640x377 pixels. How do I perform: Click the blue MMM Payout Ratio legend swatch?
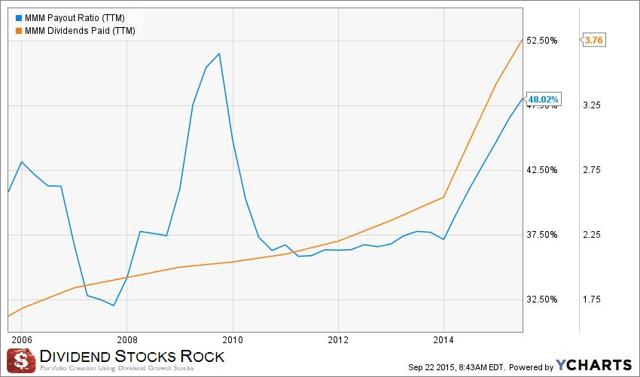(18, 18)
